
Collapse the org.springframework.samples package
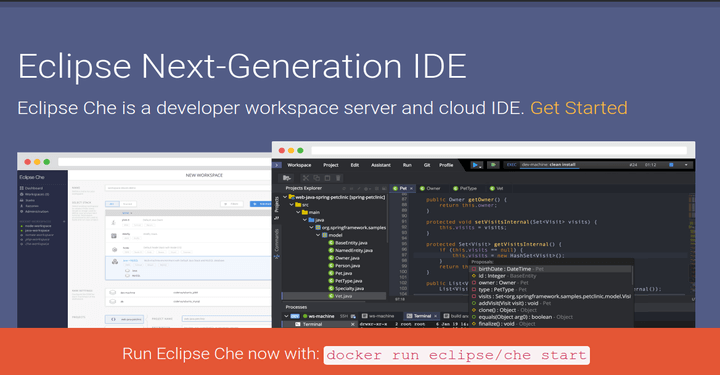[311, 227]
